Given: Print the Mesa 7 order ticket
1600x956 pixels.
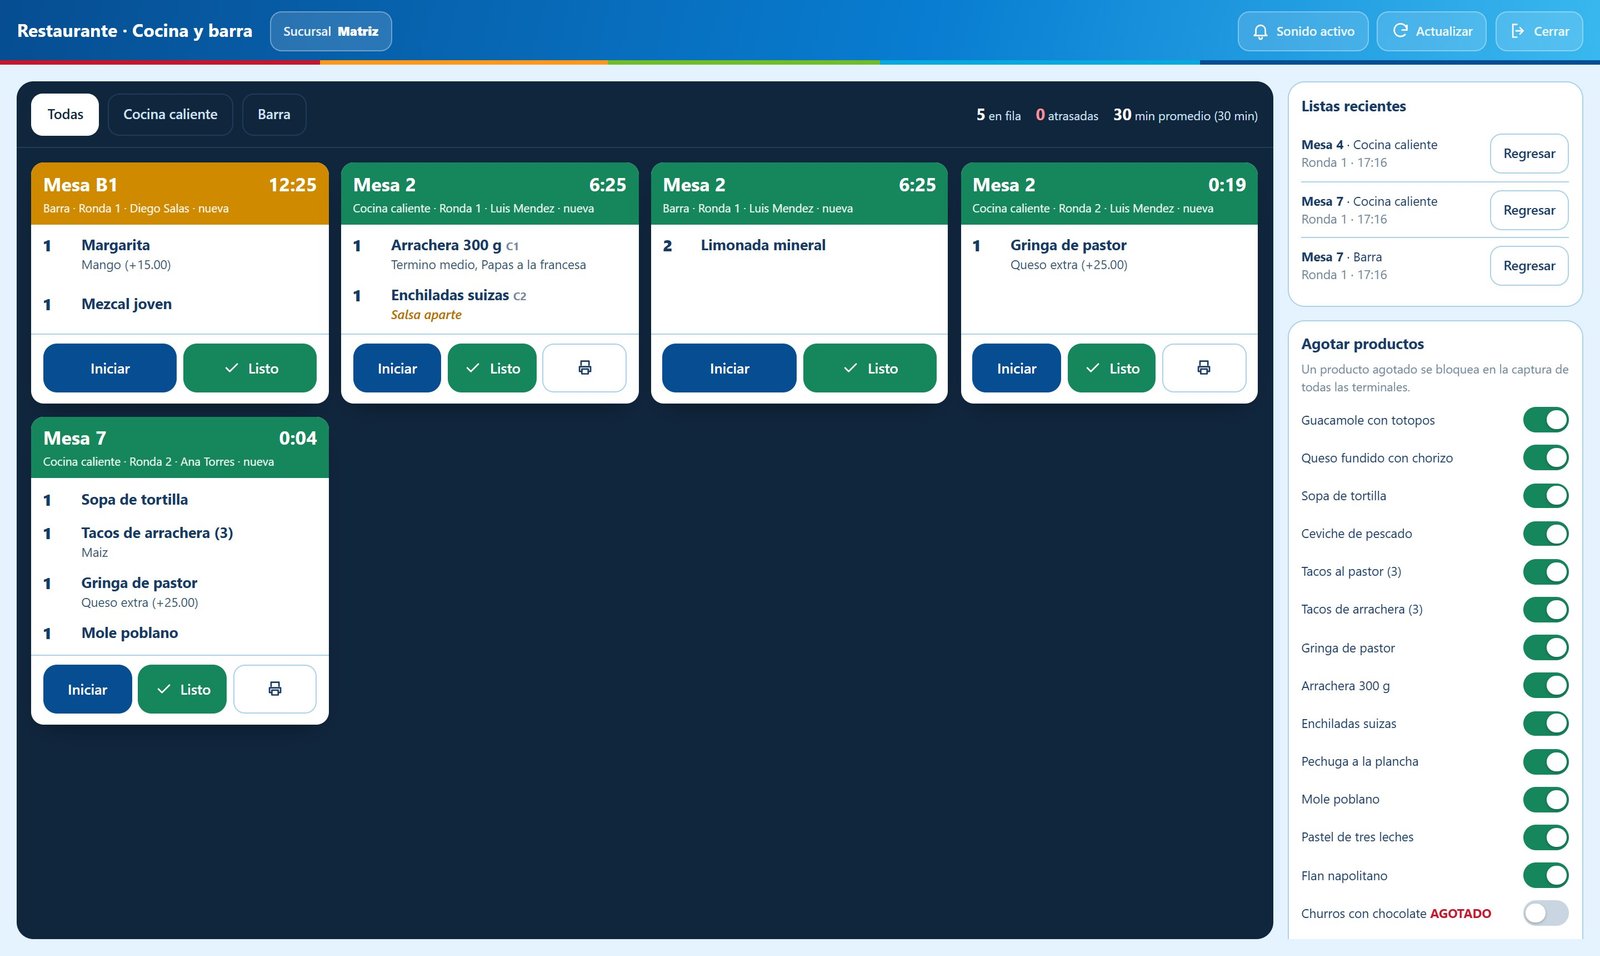Looking at the screenshot, I should coord(275,689).
